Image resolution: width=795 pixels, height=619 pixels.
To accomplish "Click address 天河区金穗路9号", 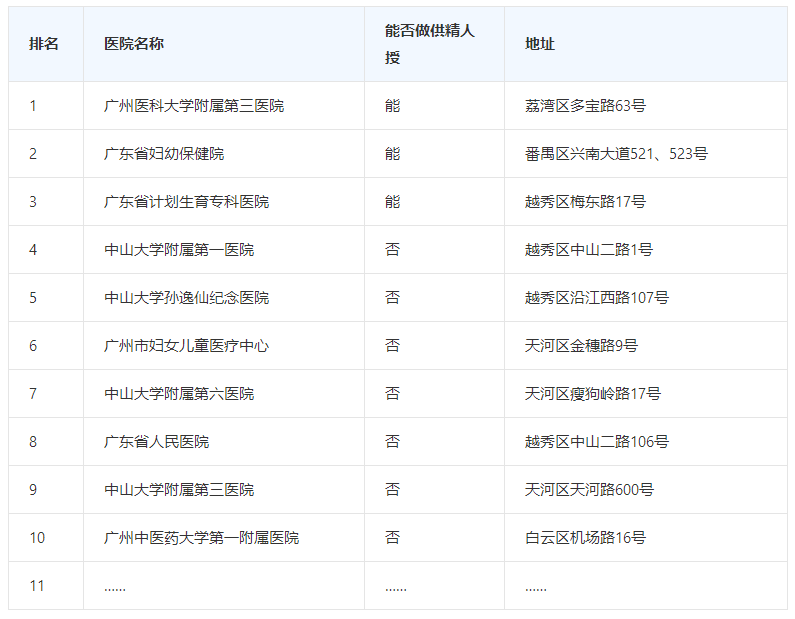I will tap(581, 346).
